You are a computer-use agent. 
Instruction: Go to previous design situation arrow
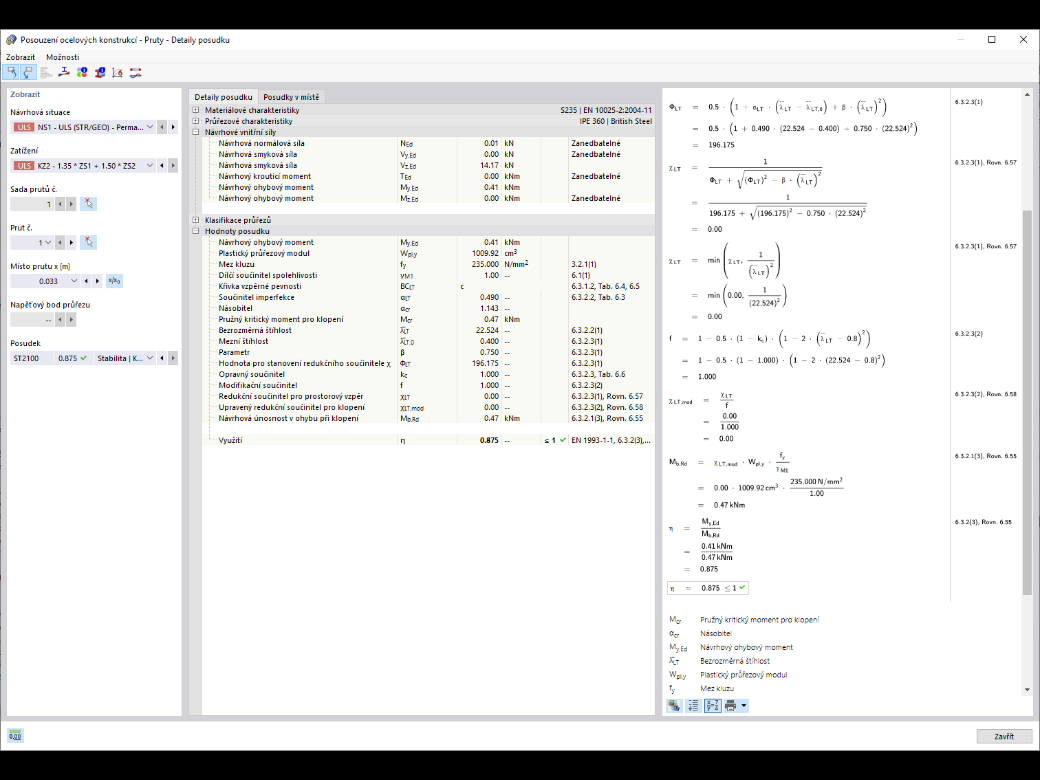162,127
